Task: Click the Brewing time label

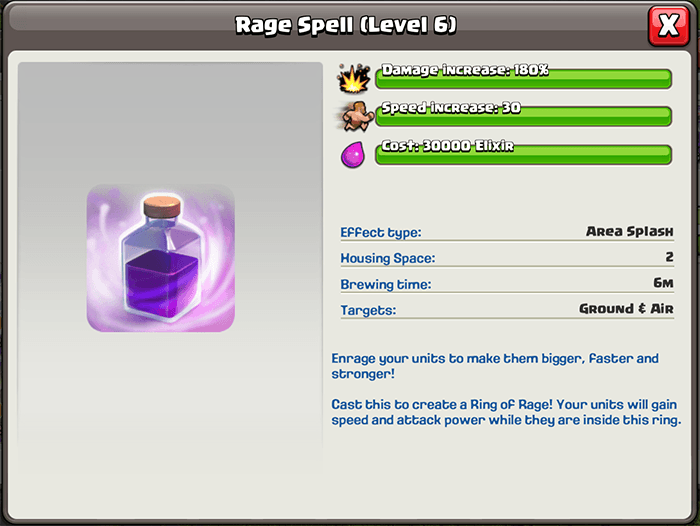Action: coord(386,284)
